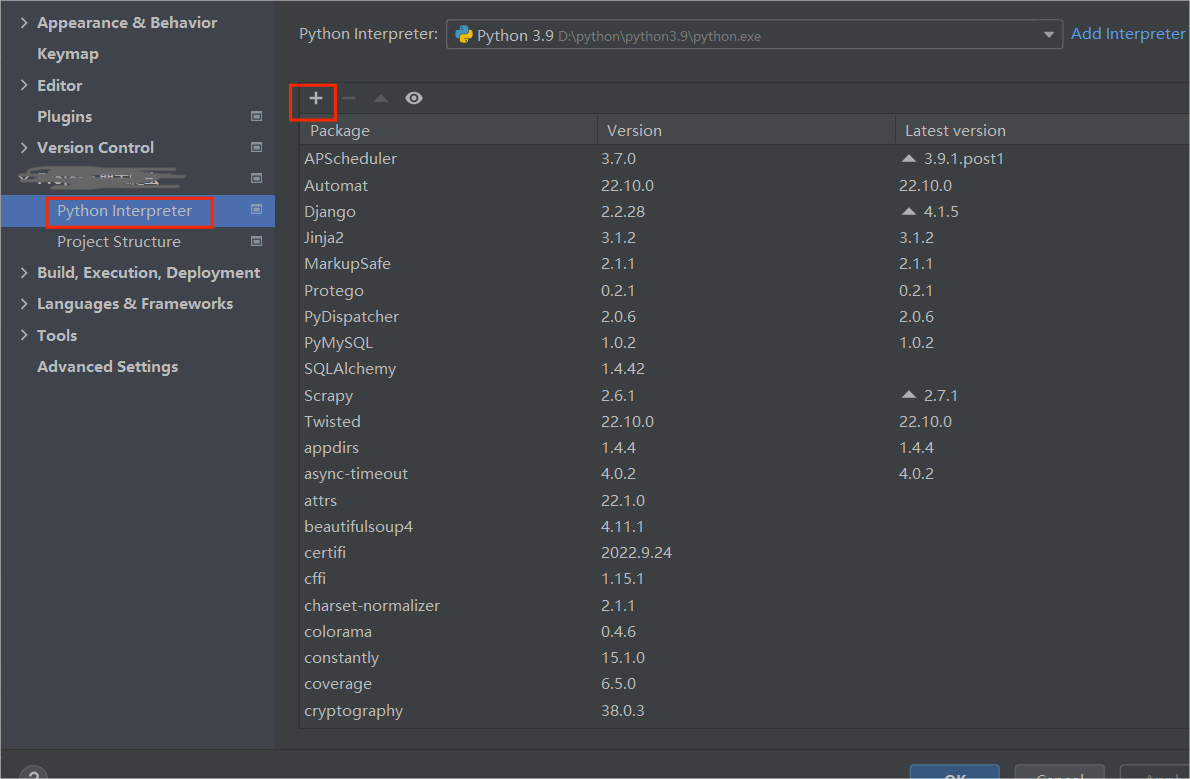Click project-level icon next to Version Control
This screenshot has height=779, width=1190.
pos(257,147)
